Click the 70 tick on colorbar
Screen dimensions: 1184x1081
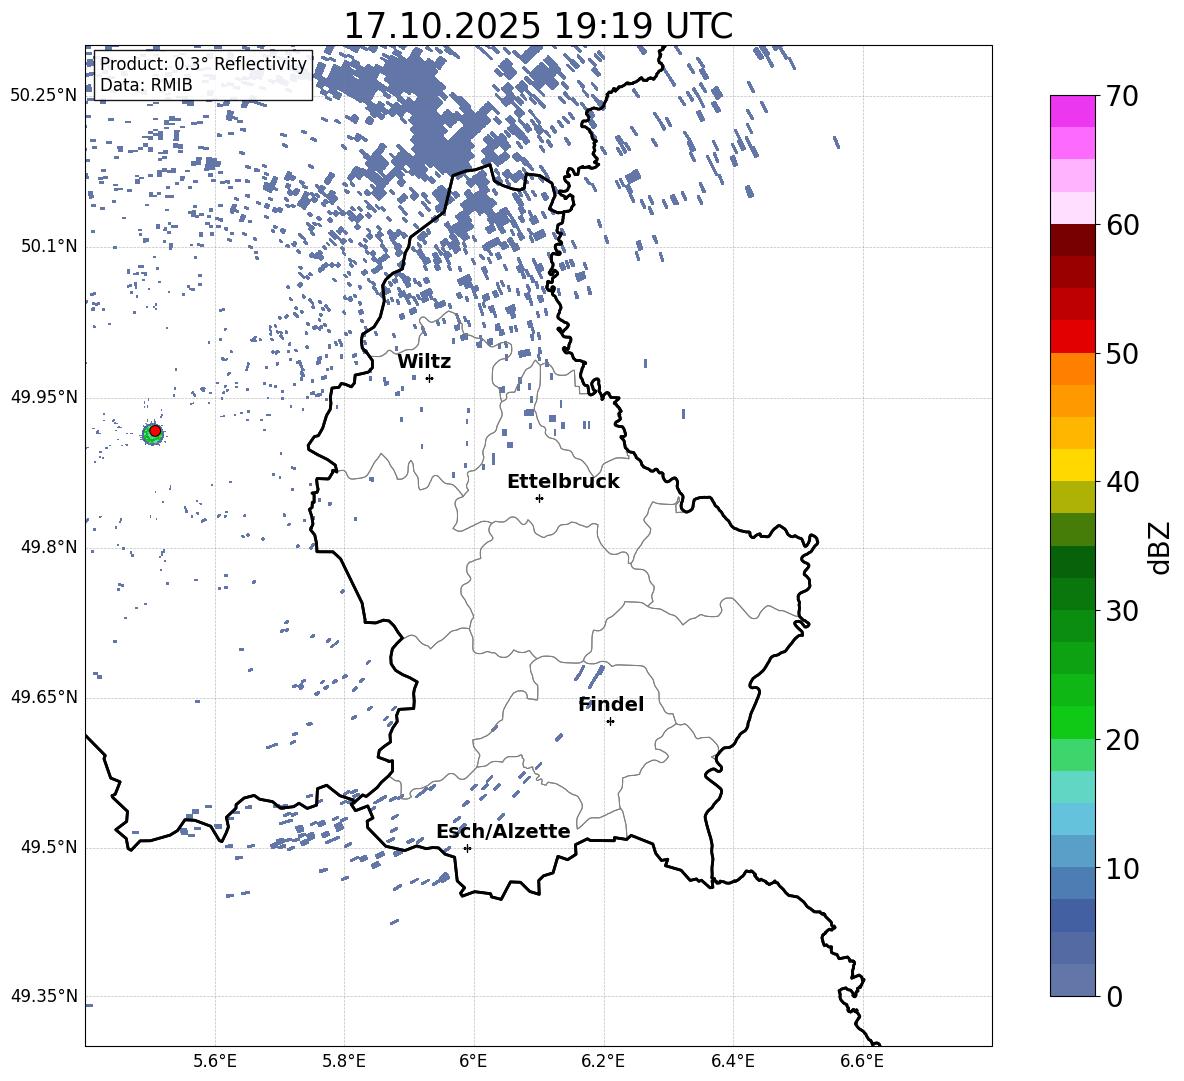point(1121,97)
